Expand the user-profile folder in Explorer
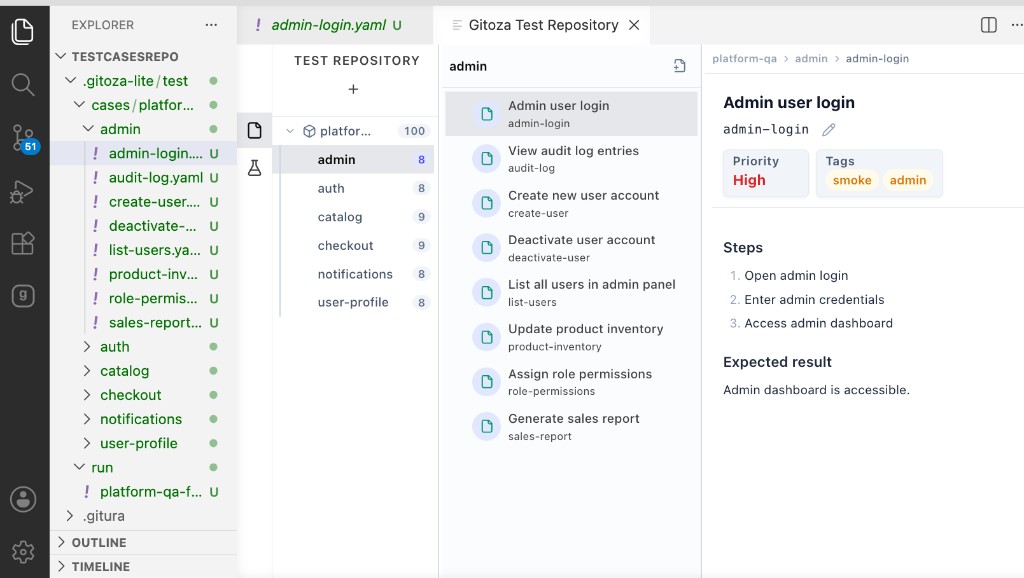1024x578 pixels. pyautogui.click(x=88, y=443)
